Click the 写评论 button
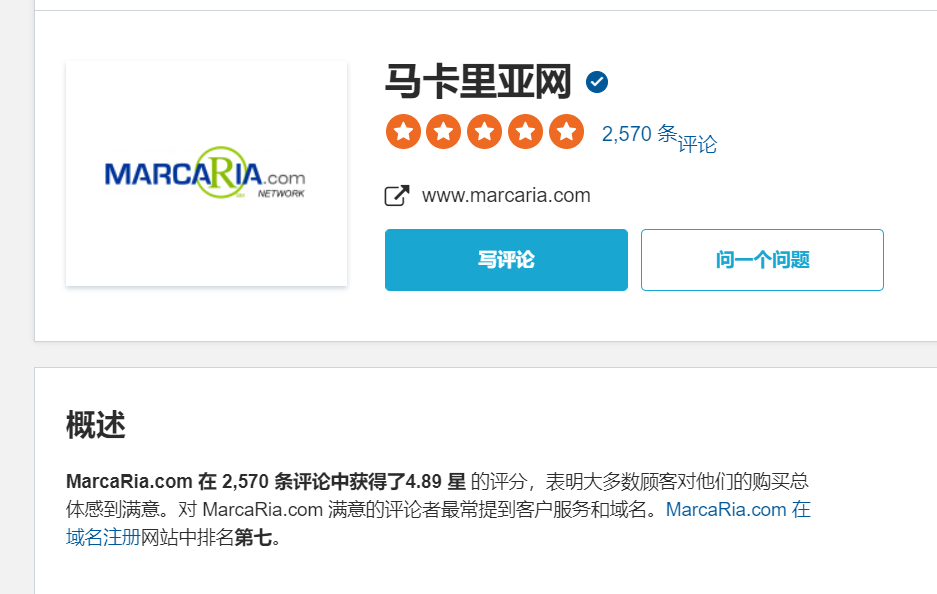The height and width of the screenshot is (594, 937). pos(506,260)
